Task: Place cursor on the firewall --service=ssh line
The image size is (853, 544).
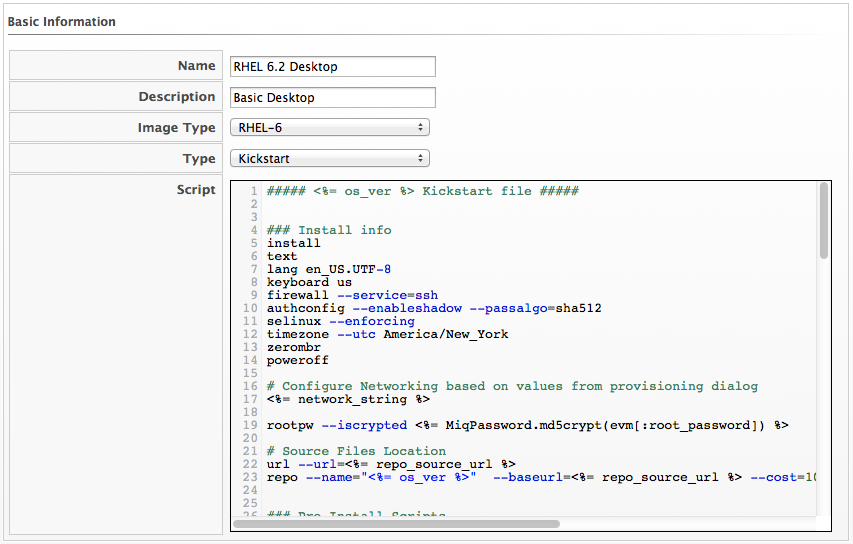Action: pos(352,295)
